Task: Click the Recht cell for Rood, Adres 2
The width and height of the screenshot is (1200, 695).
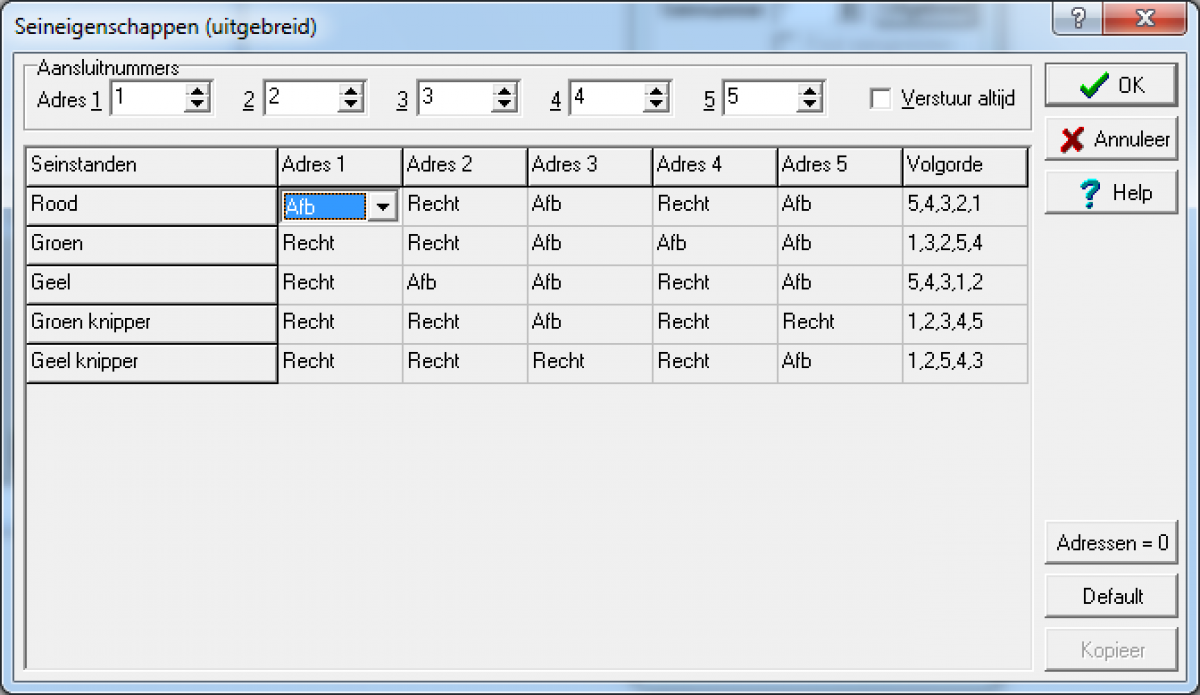Action: (465, 206)
